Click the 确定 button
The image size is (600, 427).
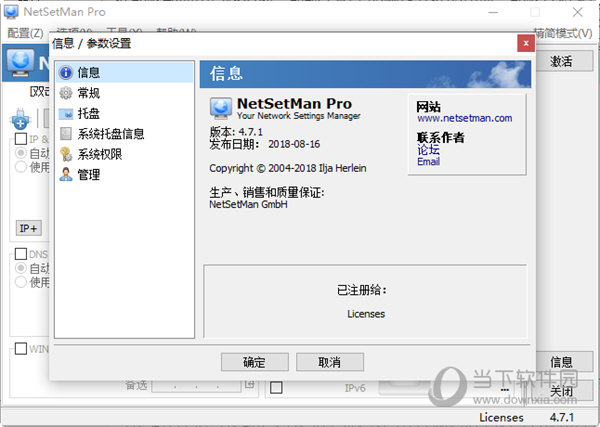(x=254, y=362)
